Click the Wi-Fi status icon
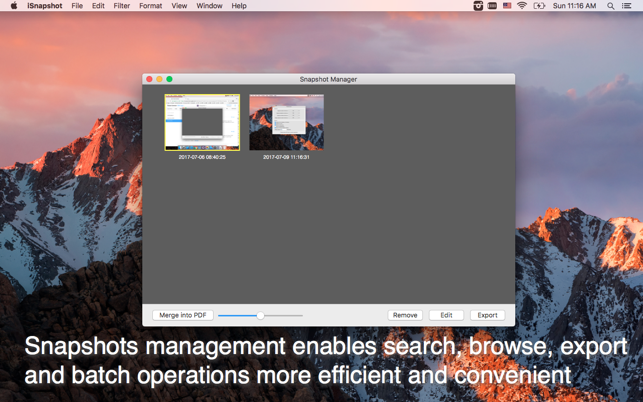 click(x=522, y=6)
